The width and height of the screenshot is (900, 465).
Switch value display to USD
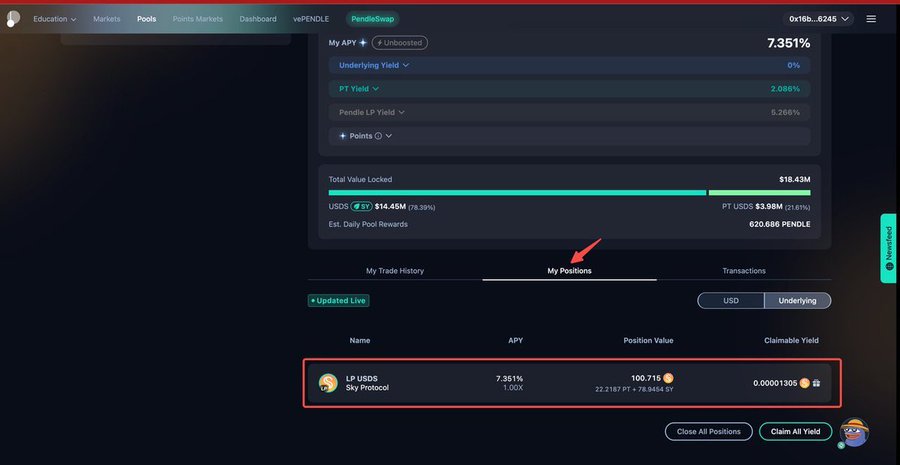[x=730, y=300]
